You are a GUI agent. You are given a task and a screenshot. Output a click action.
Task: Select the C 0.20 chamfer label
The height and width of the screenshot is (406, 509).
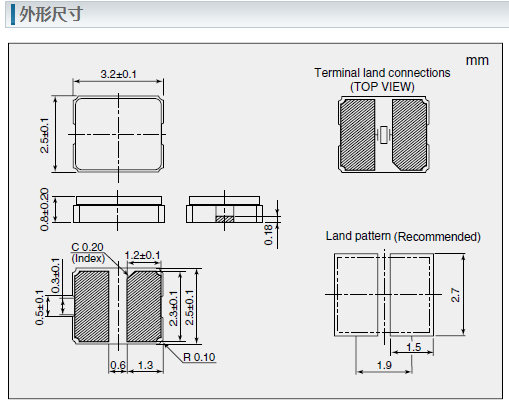pos(87,247)
